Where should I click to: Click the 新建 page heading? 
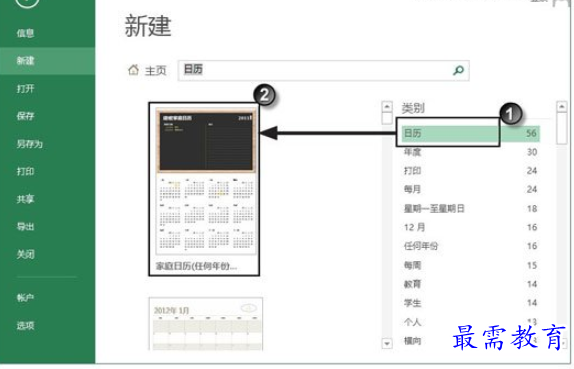[x=148, y=26]
